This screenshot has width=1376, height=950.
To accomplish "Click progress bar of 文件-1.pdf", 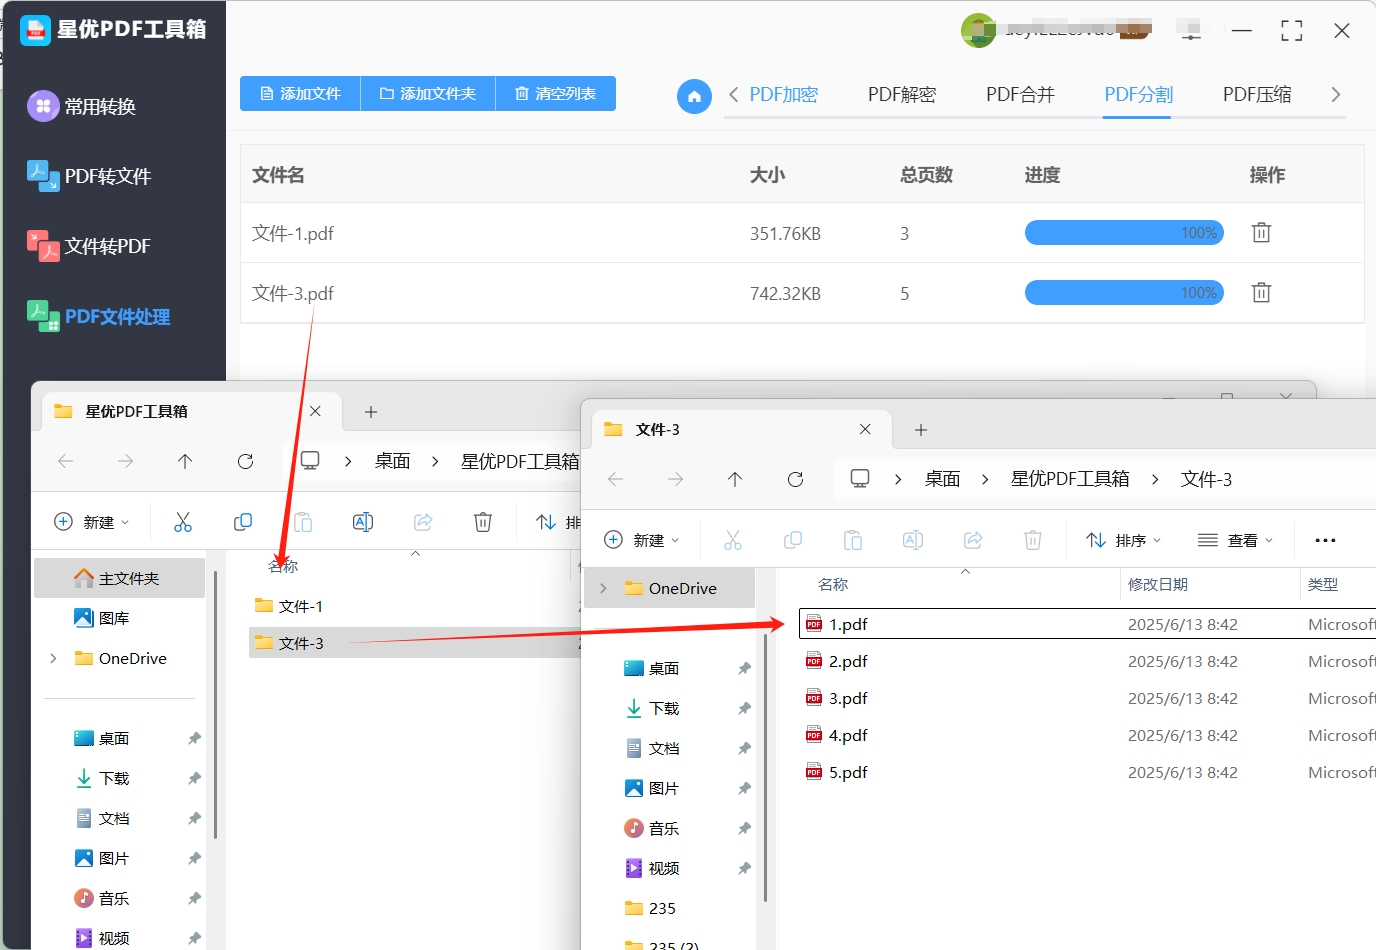I will (x=1124, y=233).
